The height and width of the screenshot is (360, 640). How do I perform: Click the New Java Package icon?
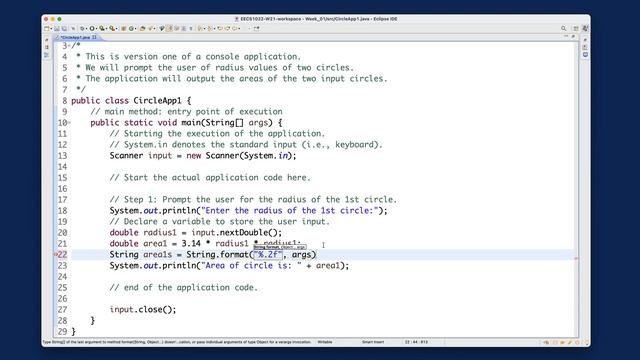[124, 29]
